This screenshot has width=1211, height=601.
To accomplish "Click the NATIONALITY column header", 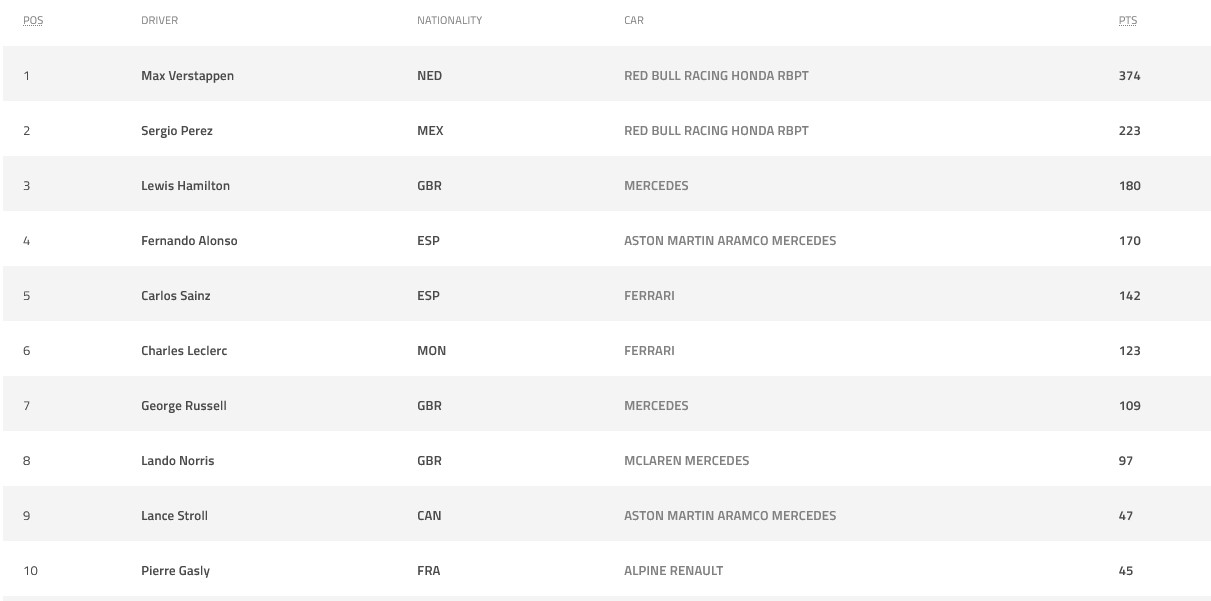I will (449, 20).
